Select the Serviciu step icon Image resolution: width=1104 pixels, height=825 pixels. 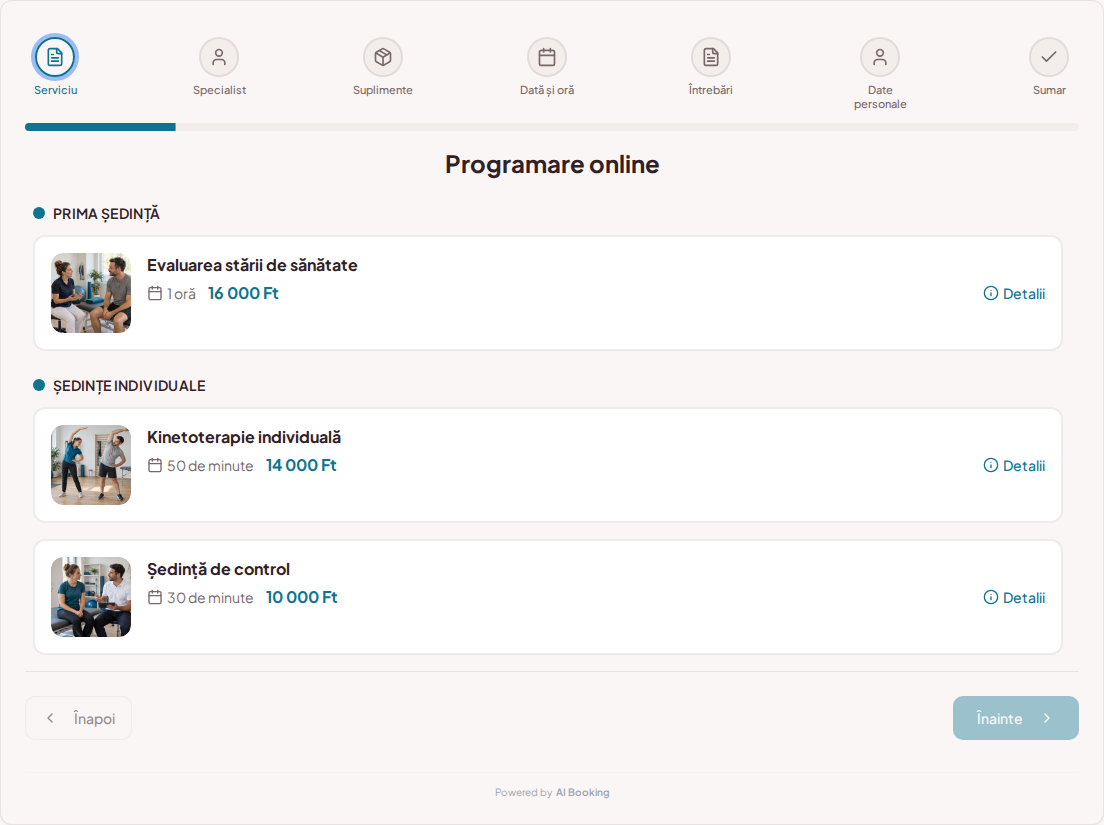(55, 57)
